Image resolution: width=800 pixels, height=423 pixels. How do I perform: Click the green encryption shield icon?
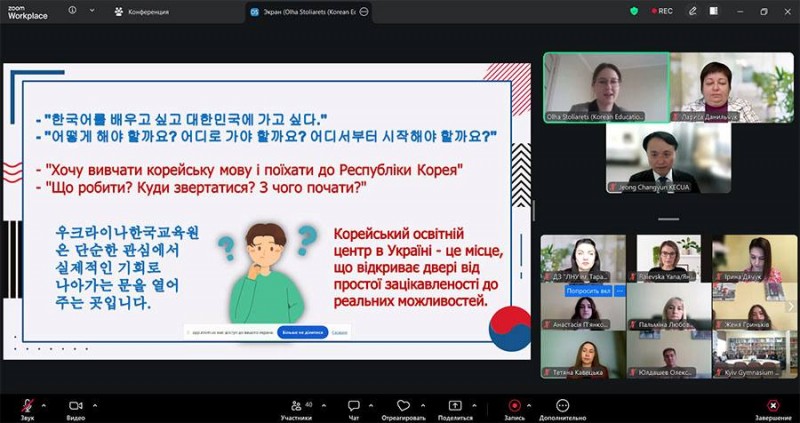(x=634, y=11)
